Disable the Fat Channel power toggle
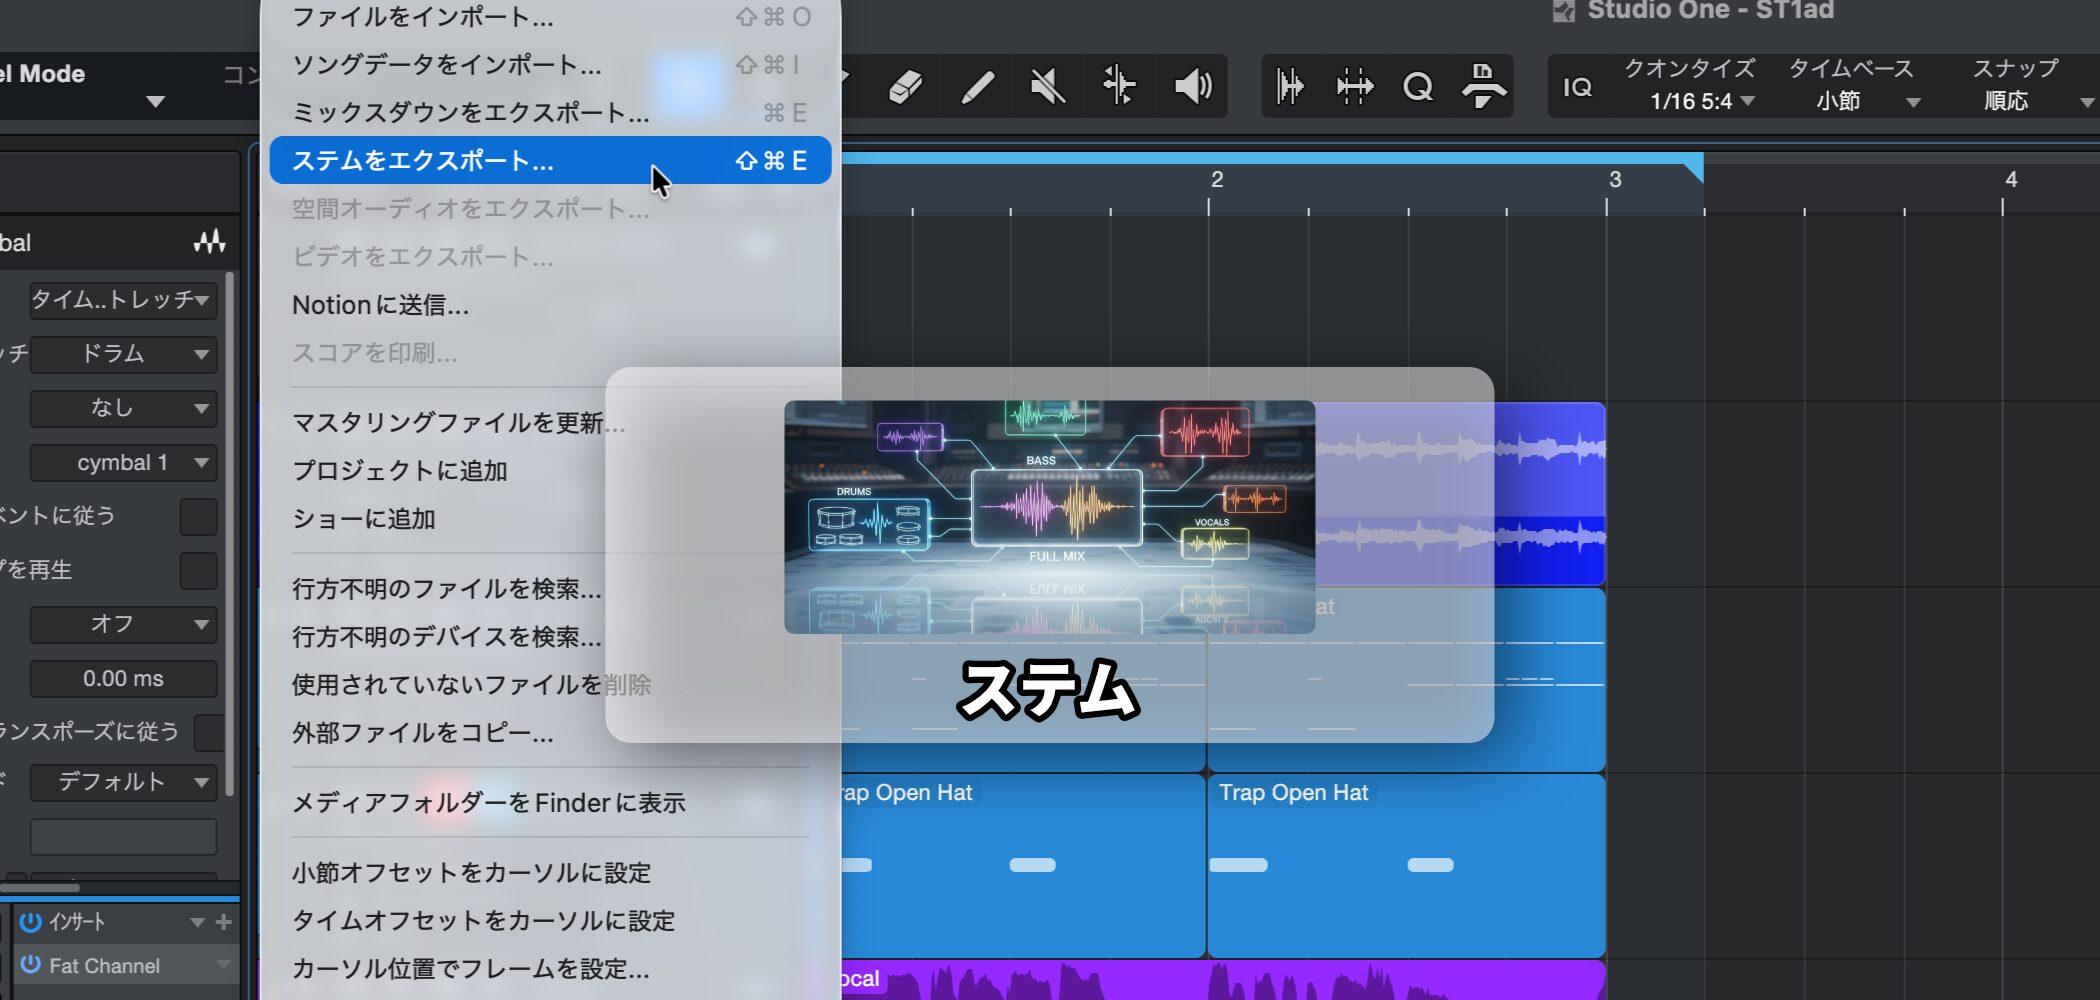Image resolution: width=2100 pixels, height=1000 pixels. [30, 965]
